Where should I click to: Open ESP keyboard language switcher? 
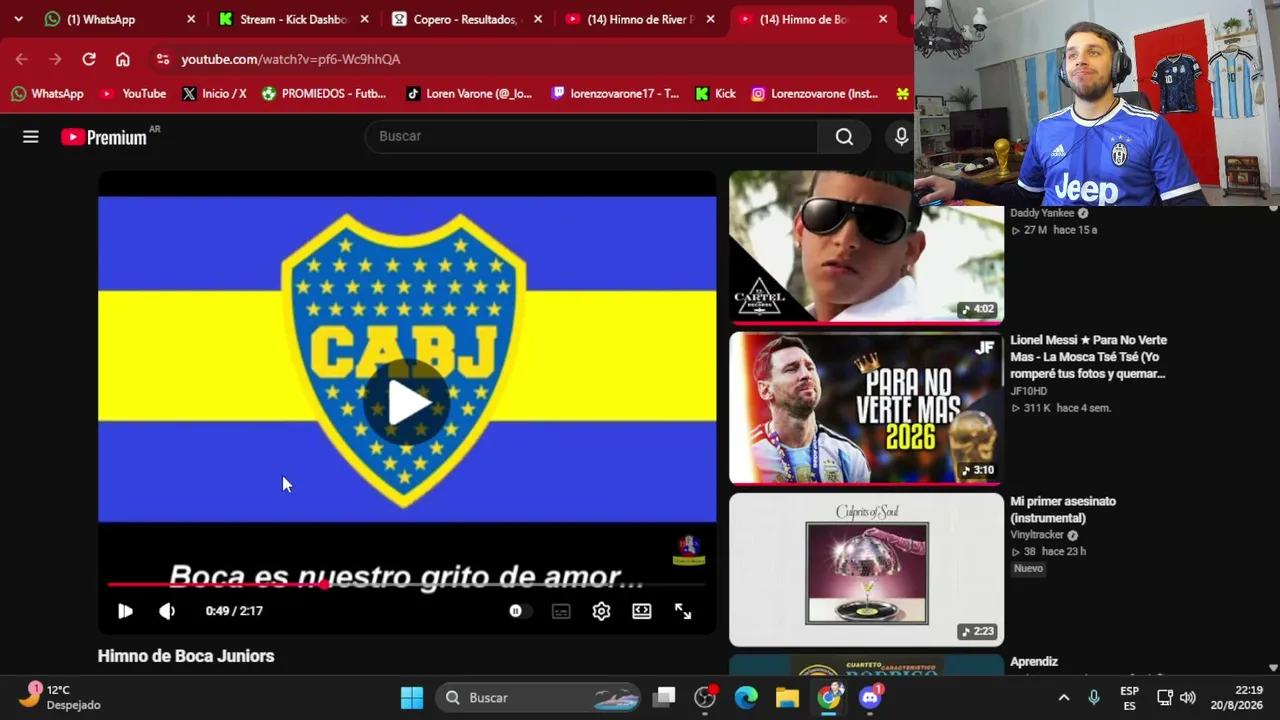coord(1129,698)
